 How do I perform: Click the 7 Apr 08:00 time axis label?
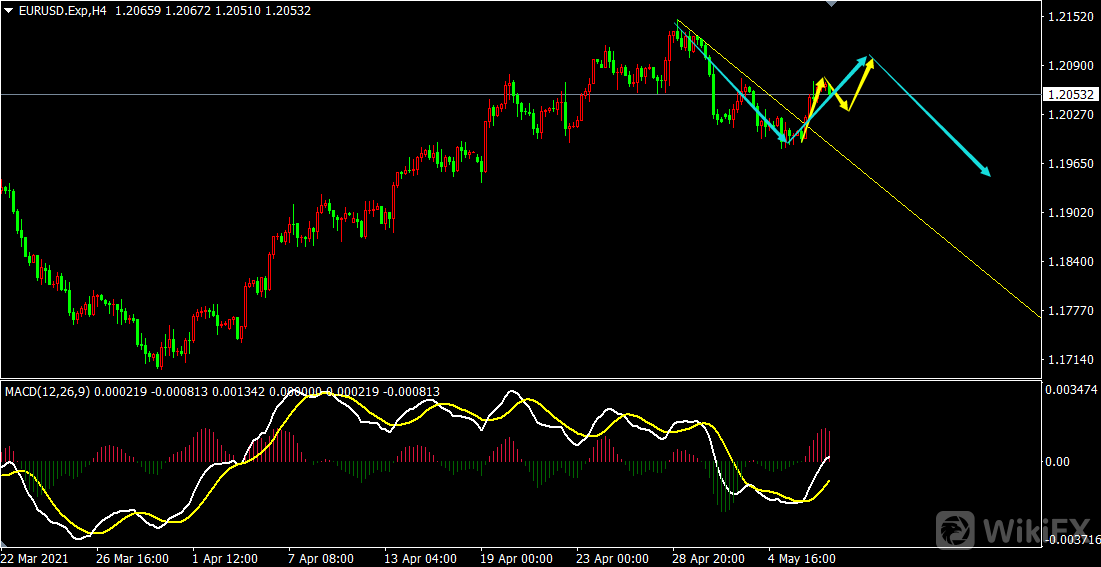click(321, 558)
